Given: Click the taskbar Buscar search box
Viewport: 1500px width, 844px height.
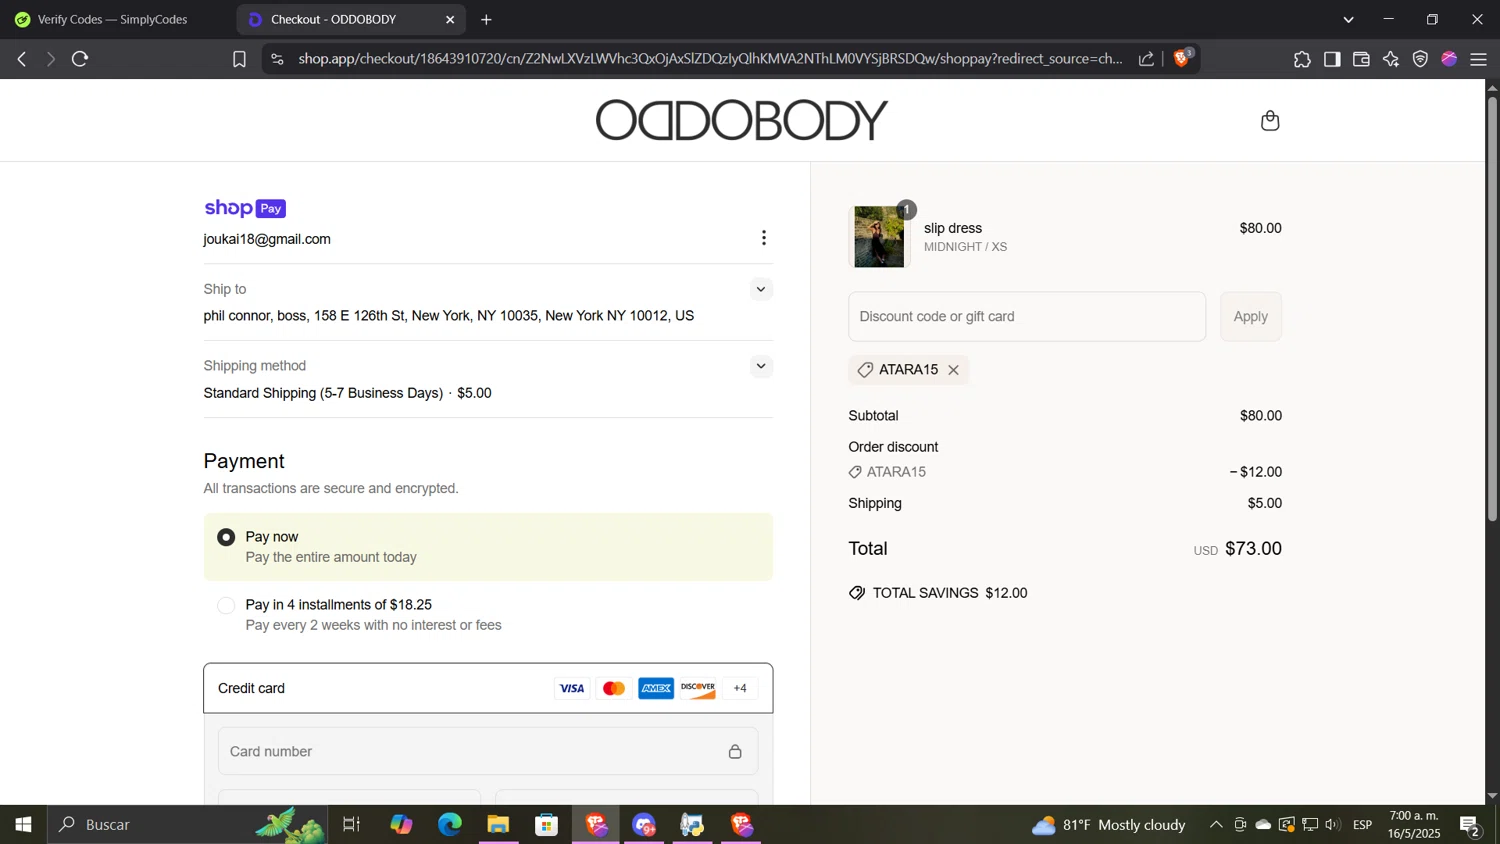Looking at the screenshot, I should pos(187,825).
